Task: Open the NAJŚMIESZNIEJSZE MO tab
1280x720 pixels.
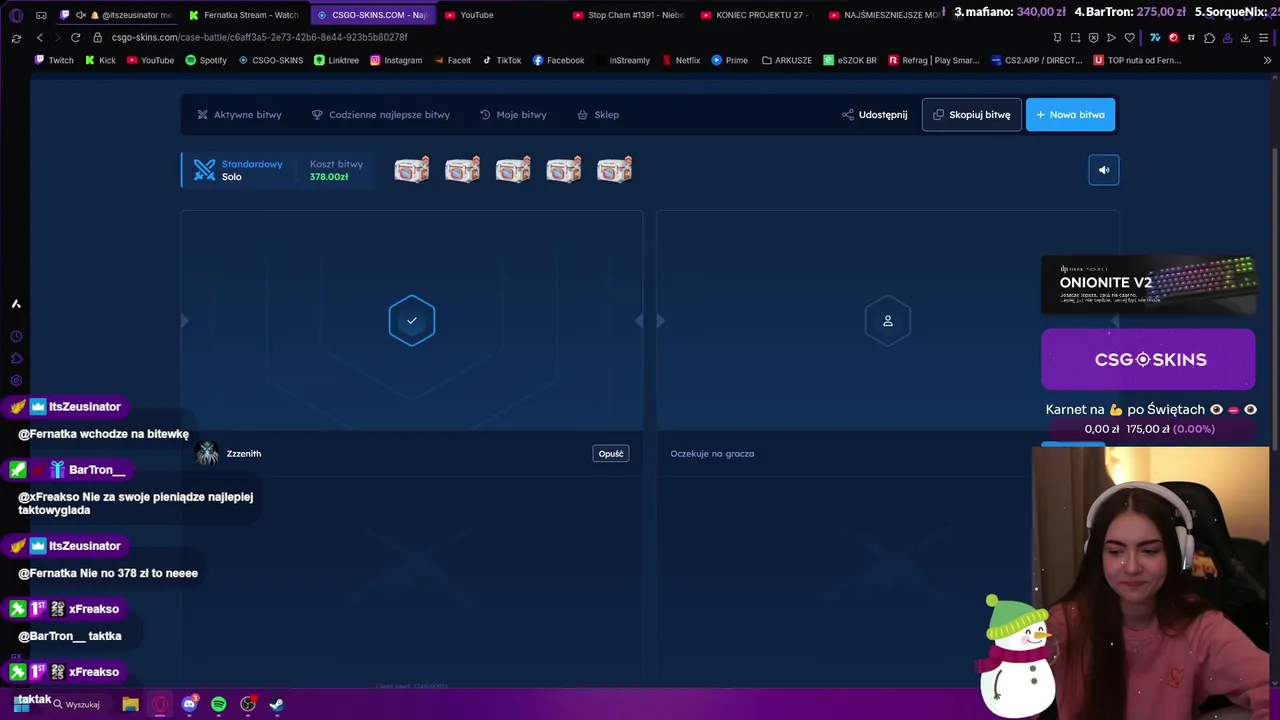Action: (884, 15)
